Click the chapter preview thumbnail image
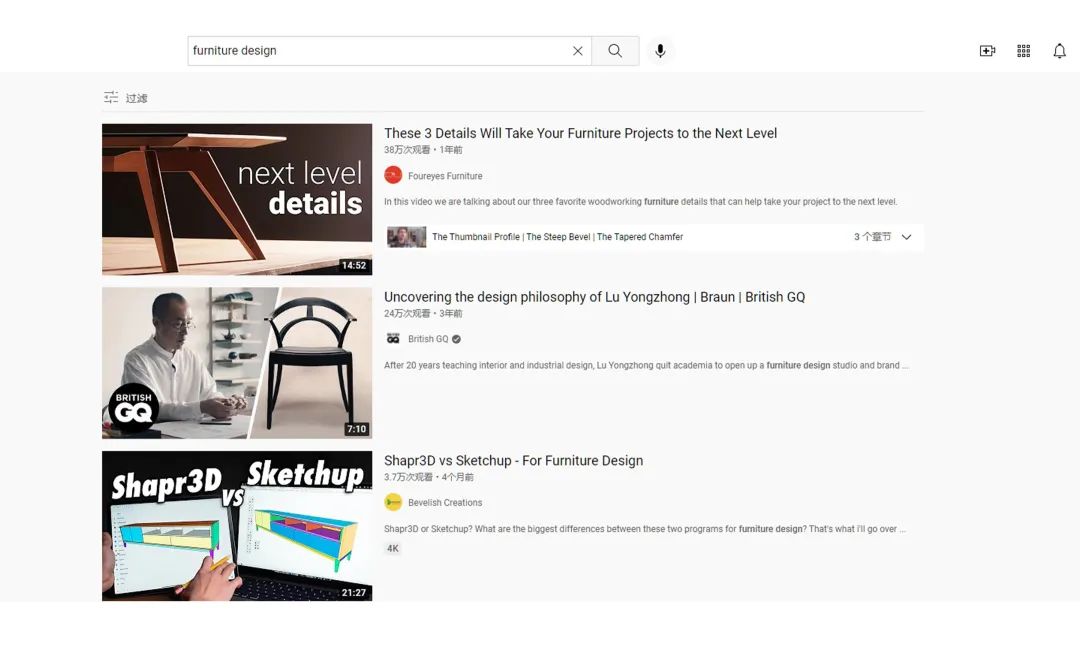The height and width of the screenshot is (648, 1080). coord(406,237)
